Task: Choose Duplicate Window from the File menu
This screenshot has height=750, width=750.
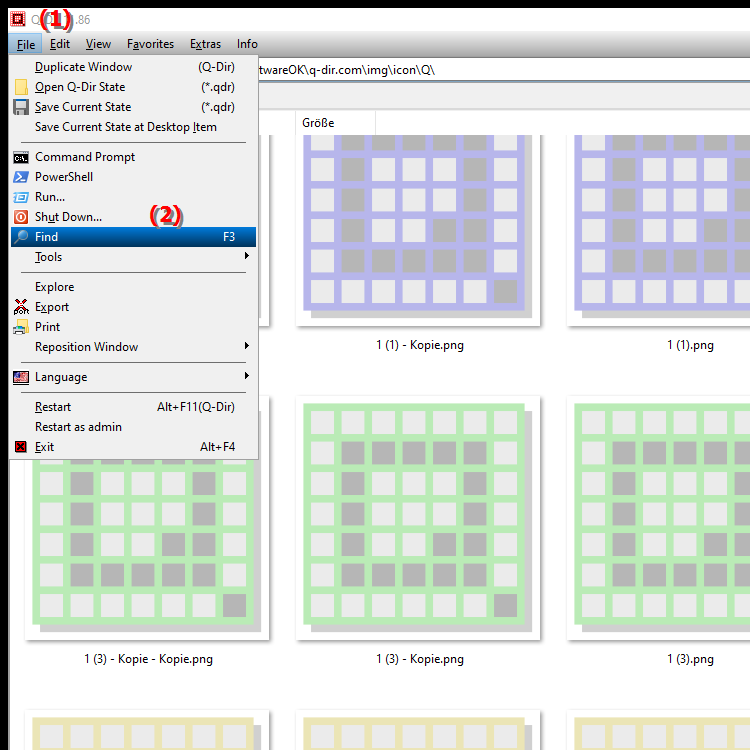Action: point(133,67)
